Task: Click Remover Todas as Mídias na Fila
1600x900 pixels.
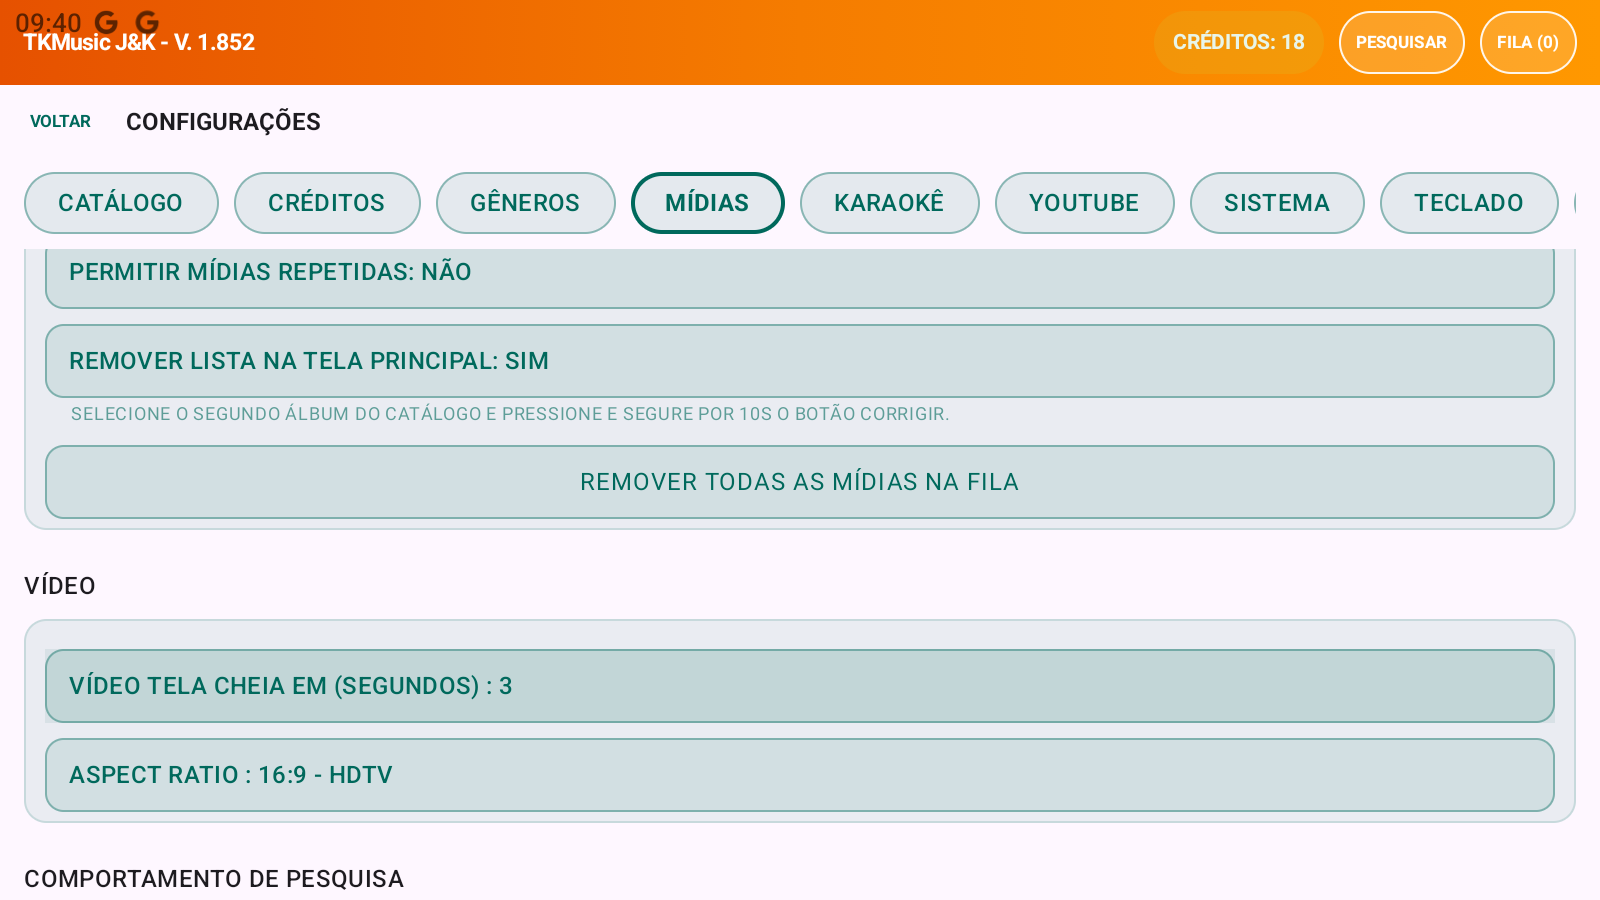Action: (800, 482)
